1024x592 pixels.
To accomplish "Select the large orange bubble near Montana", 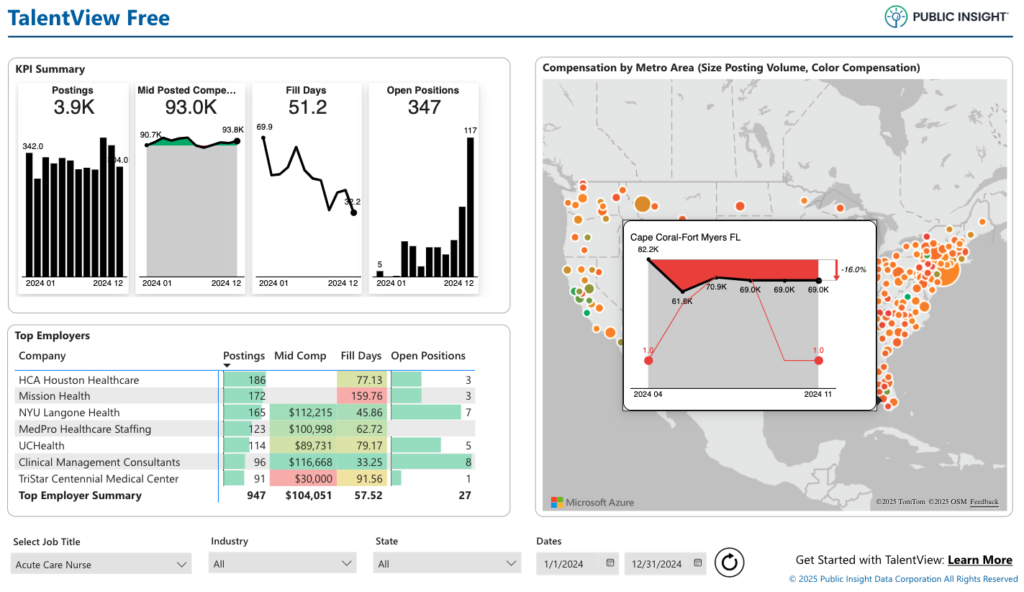I will pyautogui.click(x=643, y=205).
